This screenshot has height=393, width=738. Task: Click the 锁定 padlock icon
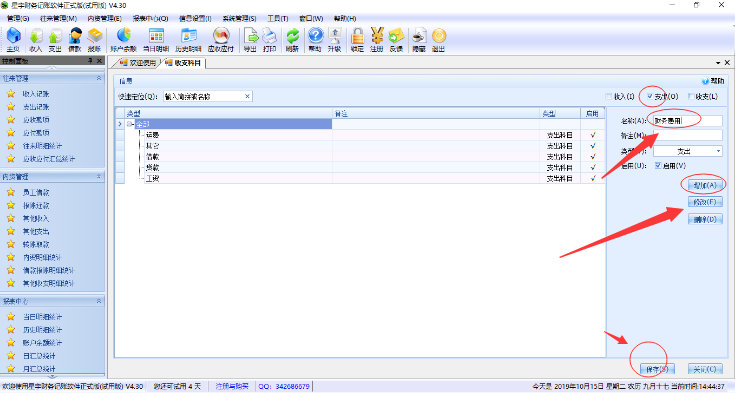coord(357,39)
